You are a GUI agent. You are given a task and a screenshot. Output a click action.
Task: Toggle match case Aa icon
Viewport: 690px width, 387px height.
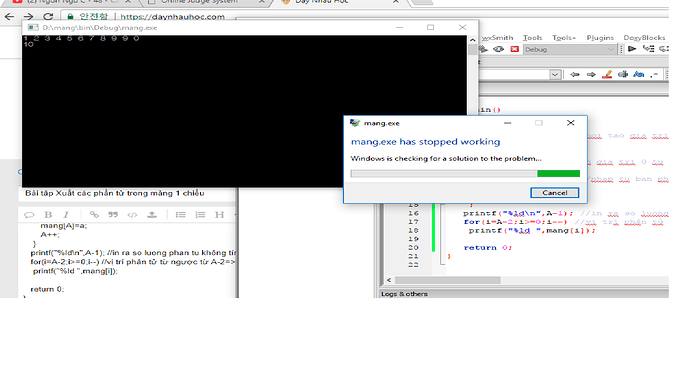click(639, 74)
